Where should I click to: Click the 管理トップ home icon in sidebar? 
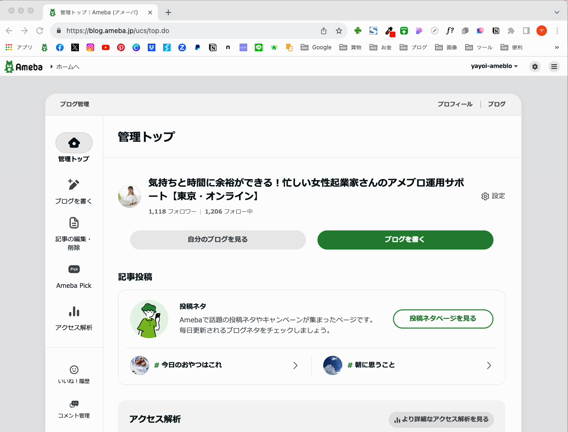click(x=74, y=143)
